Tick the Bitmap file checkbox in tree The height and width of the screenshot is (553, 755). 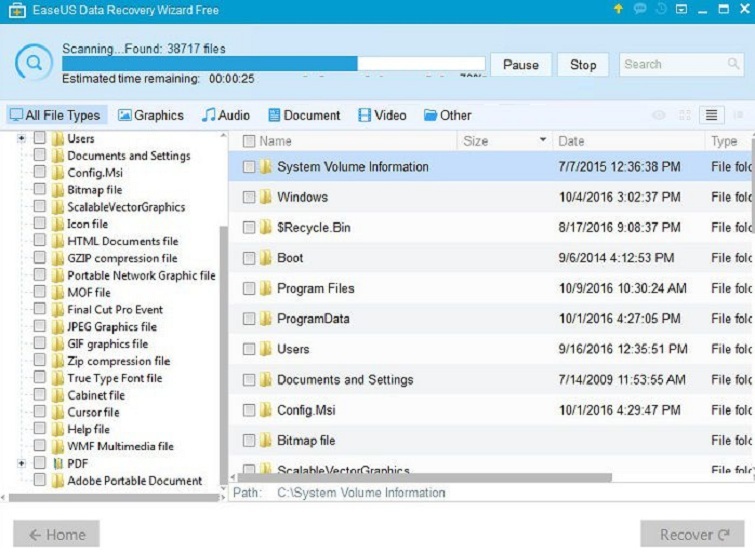[39, 189]
